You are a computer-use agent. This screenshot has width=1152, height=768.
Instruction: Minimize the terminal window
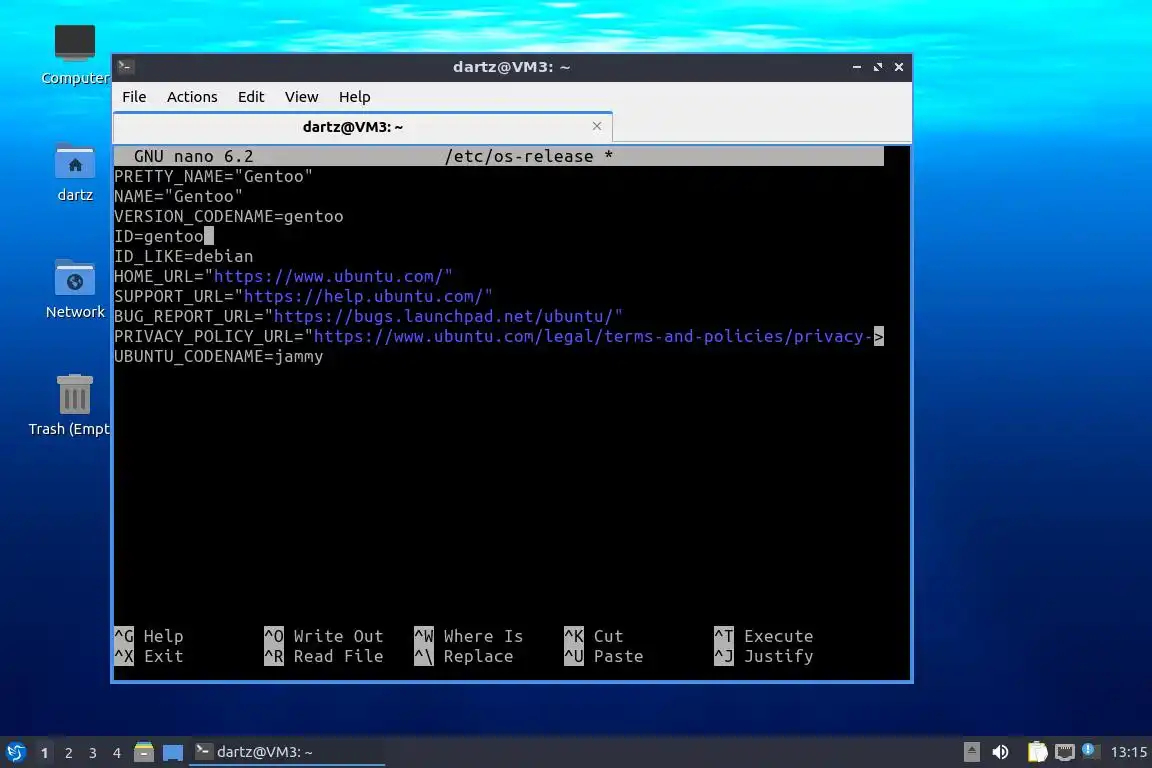857,67
